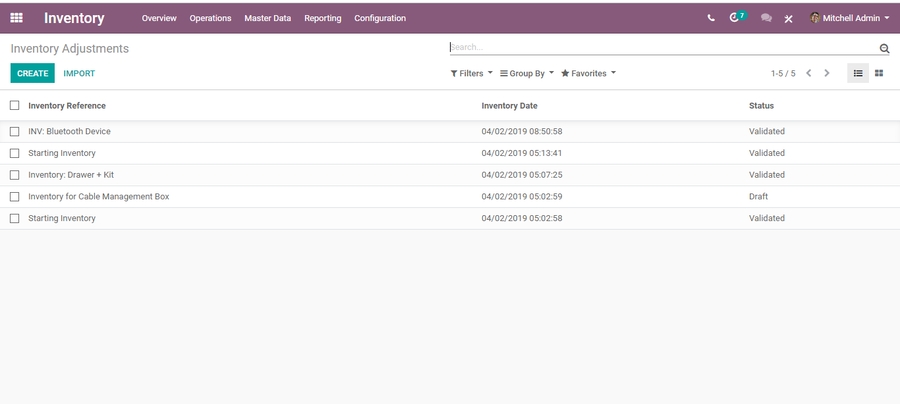The image size is (900, 404).
Task: Go to previous page arrow
Action: click(x=809, y=73)
